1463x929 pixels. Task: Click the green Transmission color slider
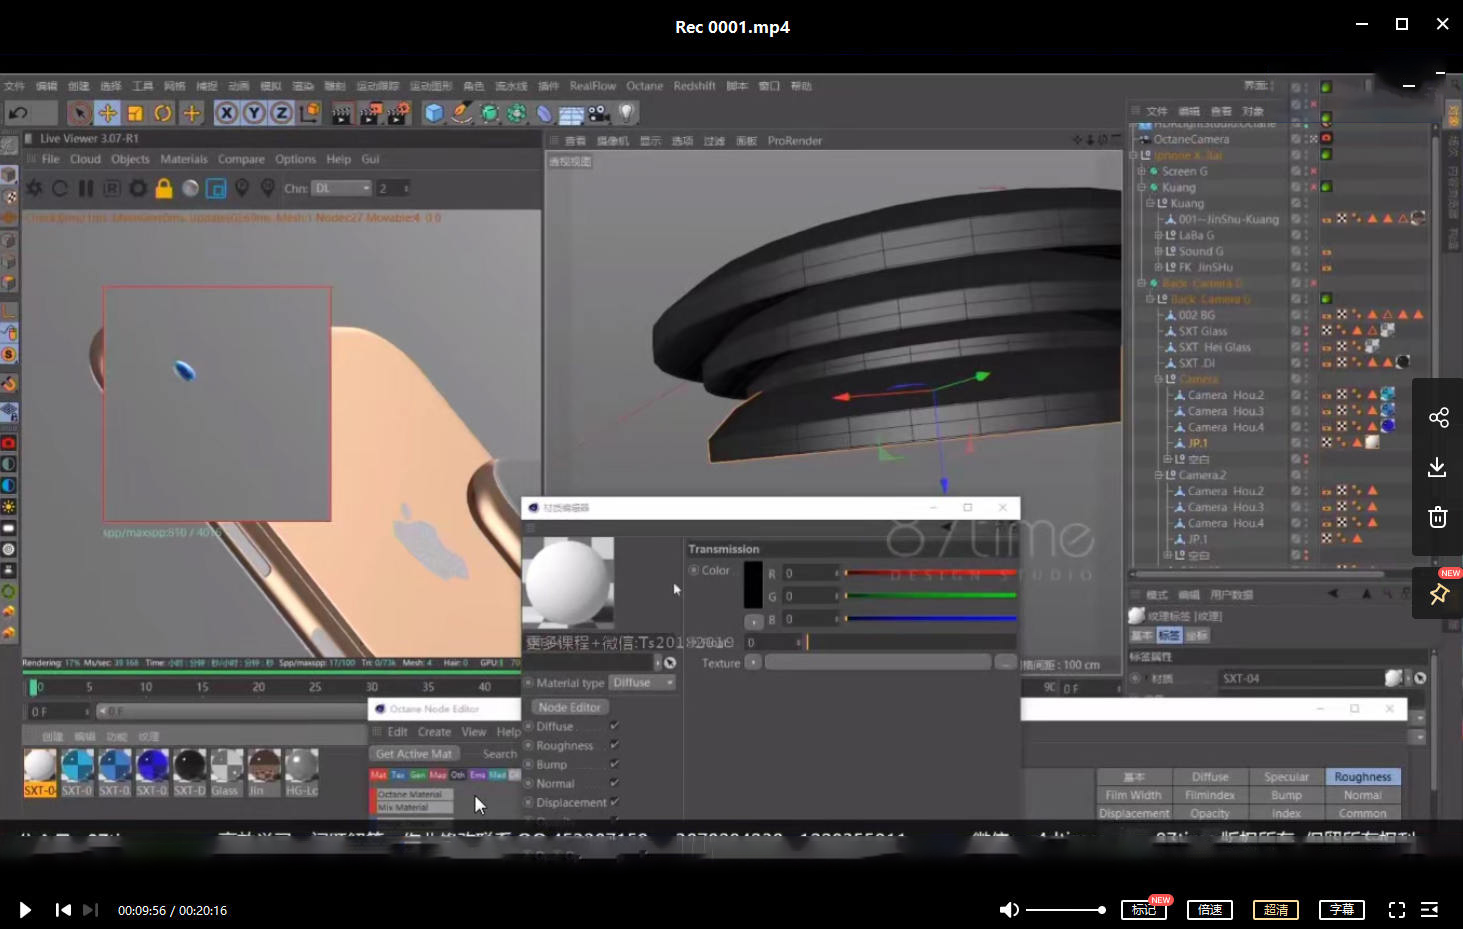[x=930, y=595]
